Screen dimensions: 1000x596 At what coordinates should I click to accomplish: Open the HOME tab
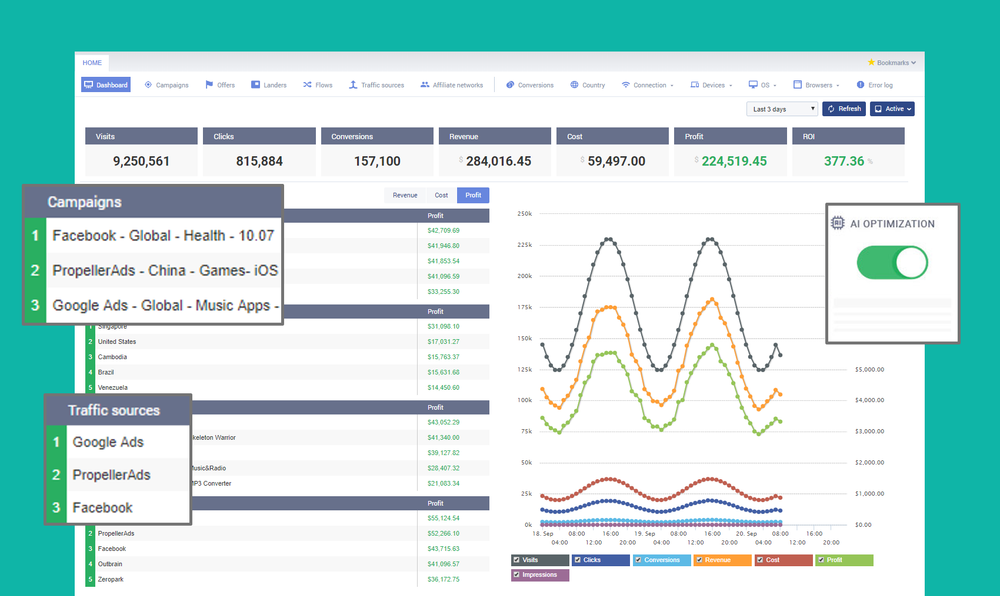(92, 62)
